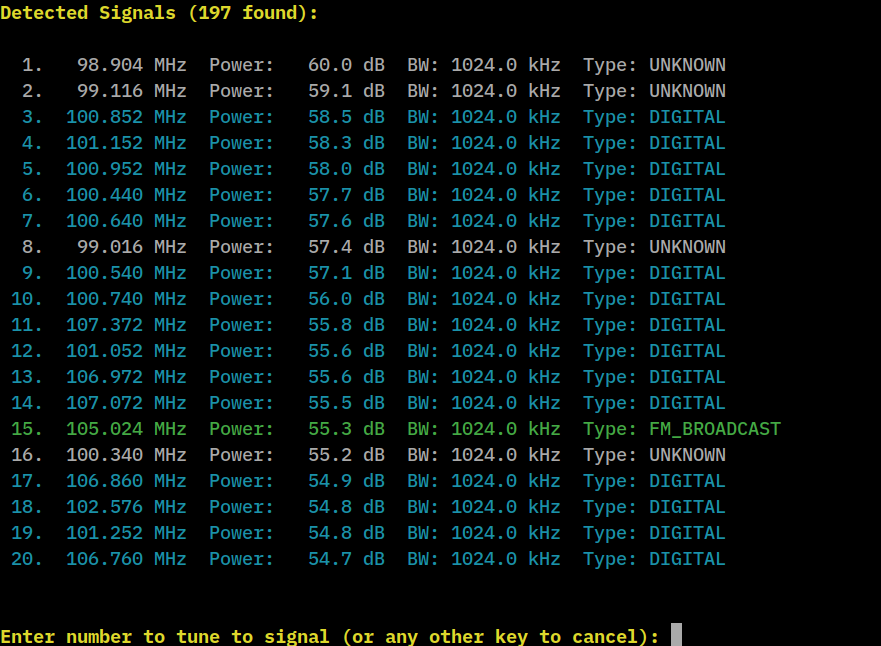Click the 60.0 dB power value
Viewport: 881px width, 646px height.
[x=346, y=65]
